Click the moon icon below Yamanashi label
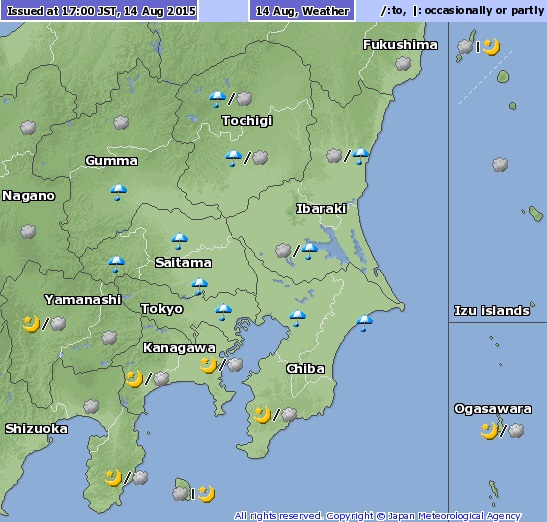The height and width of the screenshot is (522, 547). click(31, 324)
